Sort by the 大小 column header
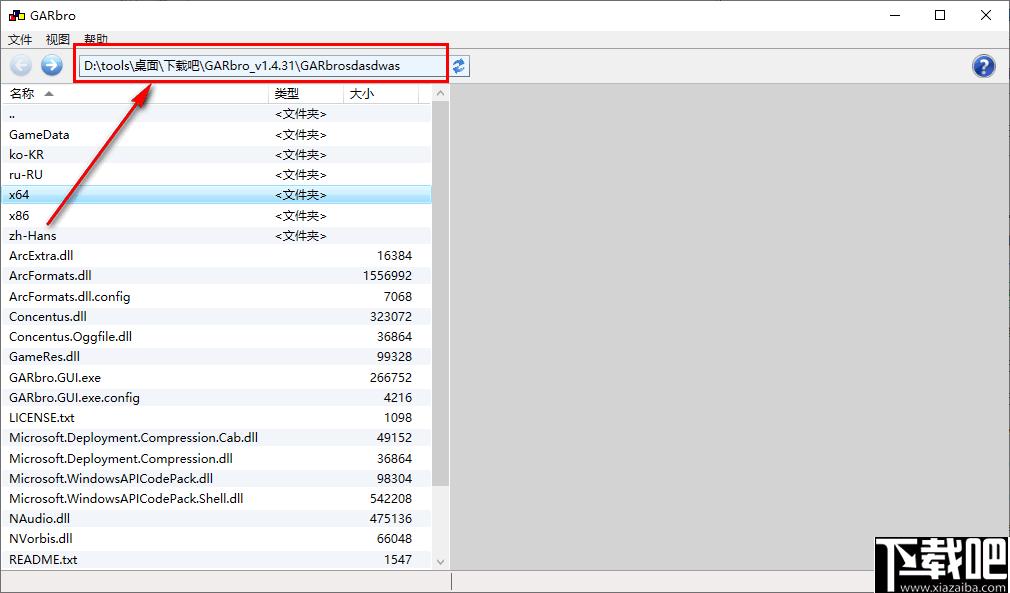The height and width of the screenshot is (593, 1010). pyautogui.click(x=381, y=94)
